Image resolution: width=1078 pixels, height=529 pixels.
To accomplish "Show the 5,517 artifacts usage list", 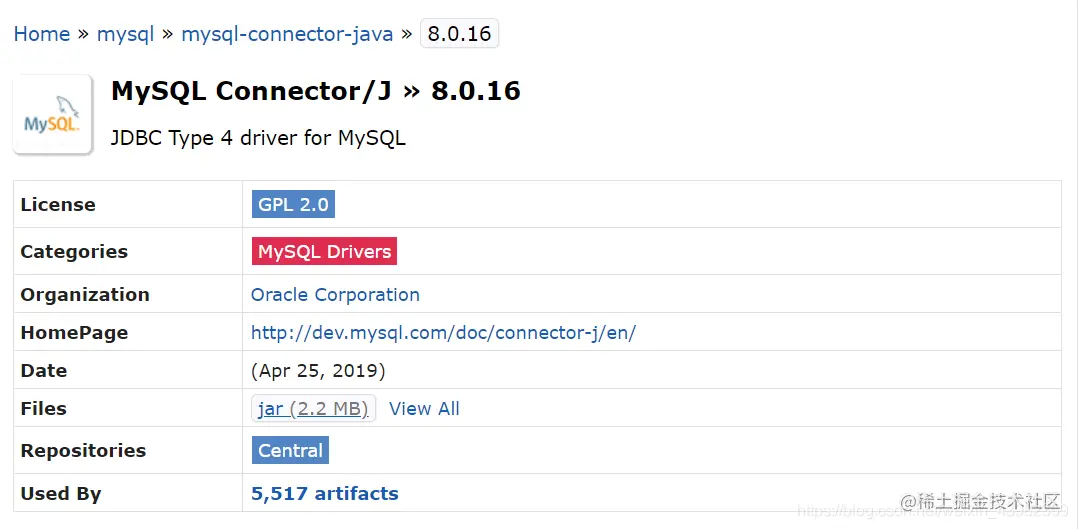I will point(324,494).
